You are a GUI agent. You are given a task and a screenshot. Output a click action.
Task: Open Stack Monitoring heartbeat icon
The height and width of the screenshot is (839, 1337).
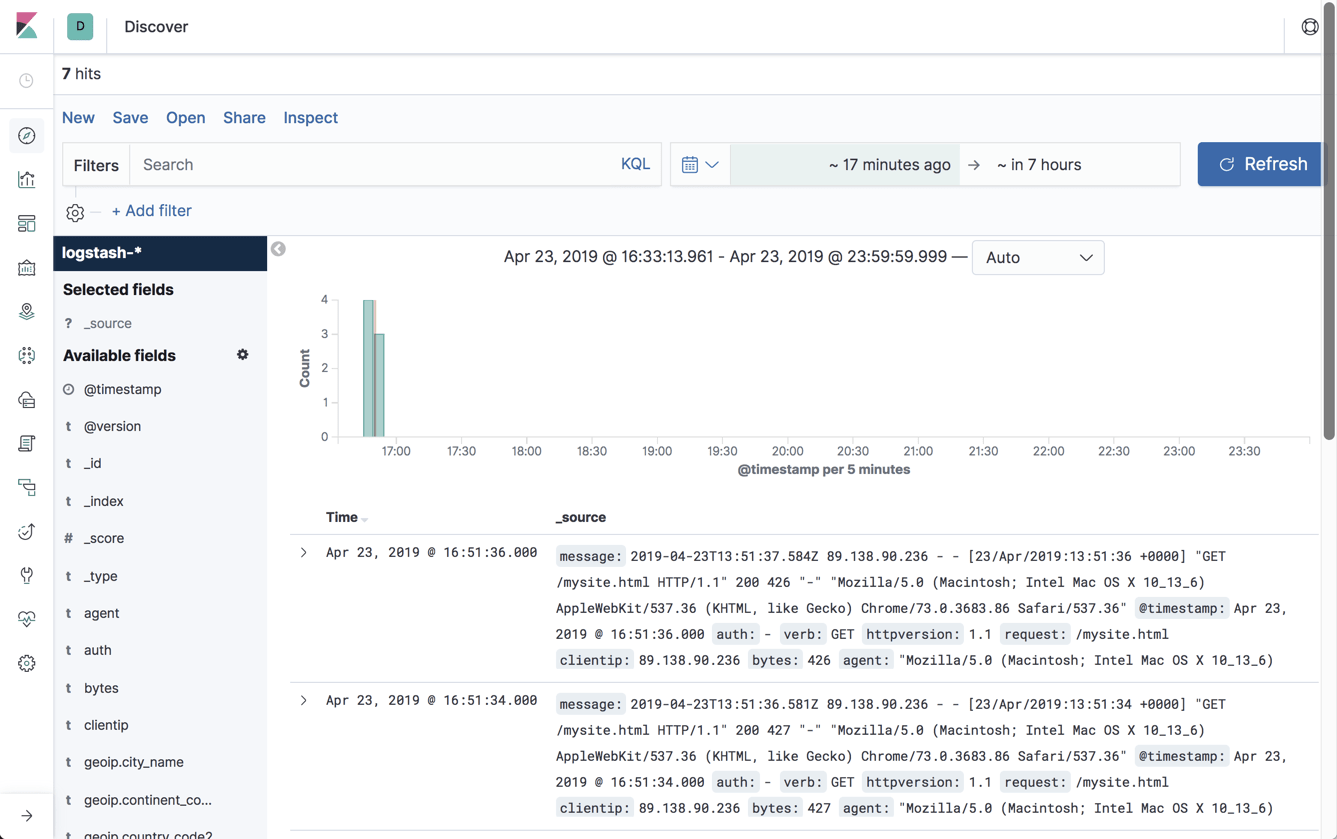pos(27,620)
